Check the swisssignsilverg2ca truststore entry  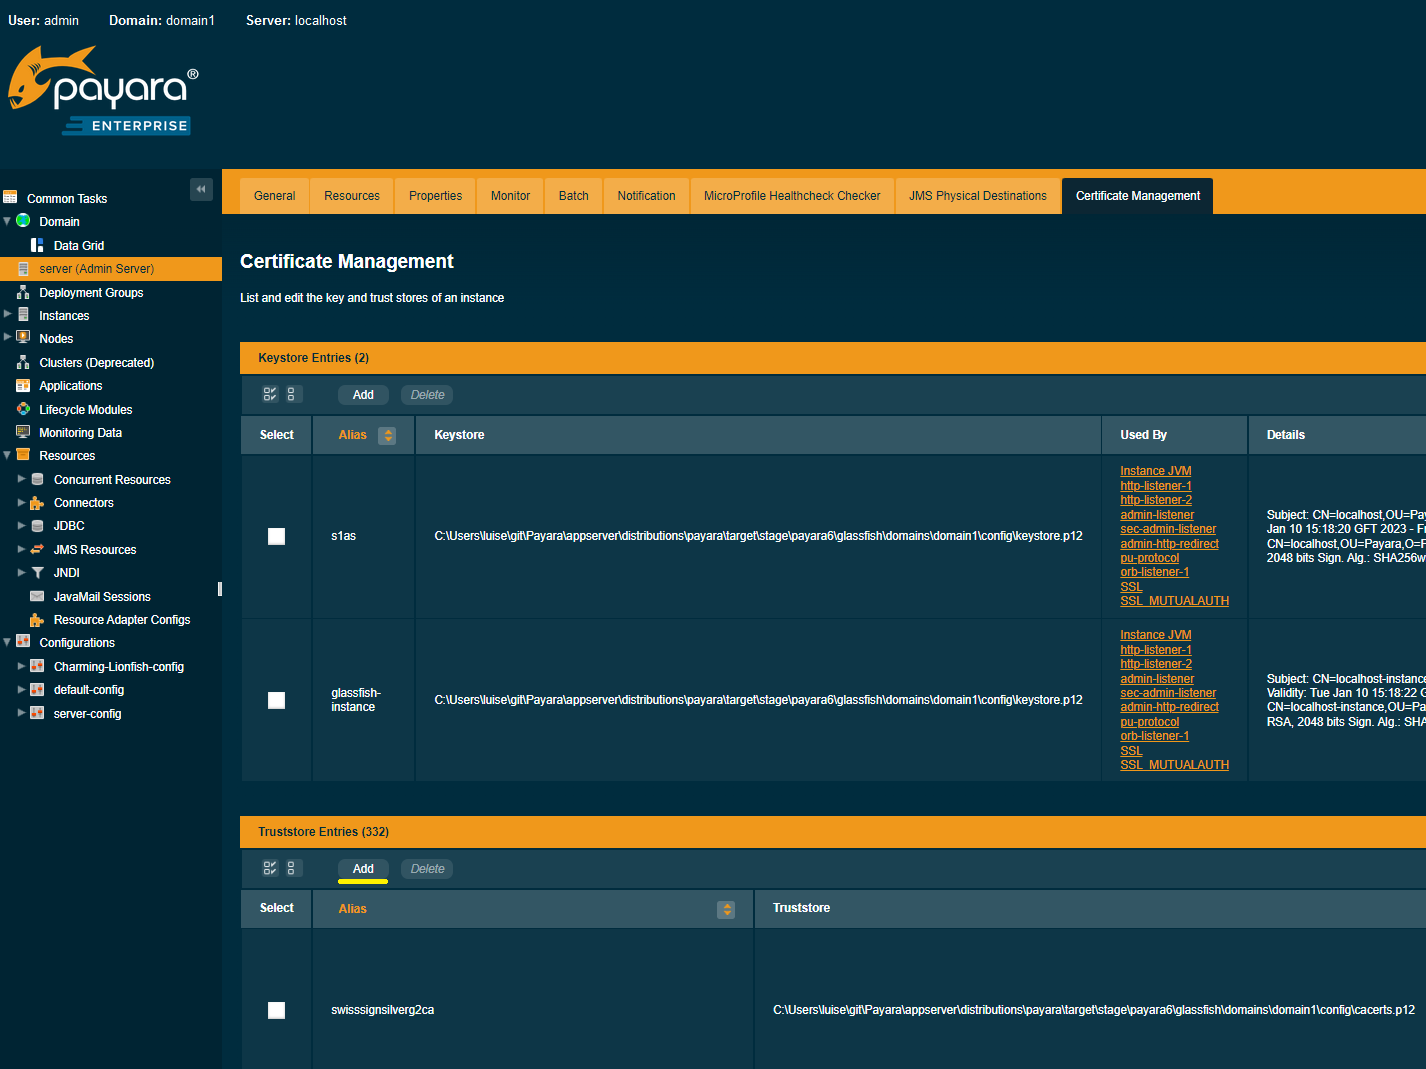click(x=276, y=1010)
